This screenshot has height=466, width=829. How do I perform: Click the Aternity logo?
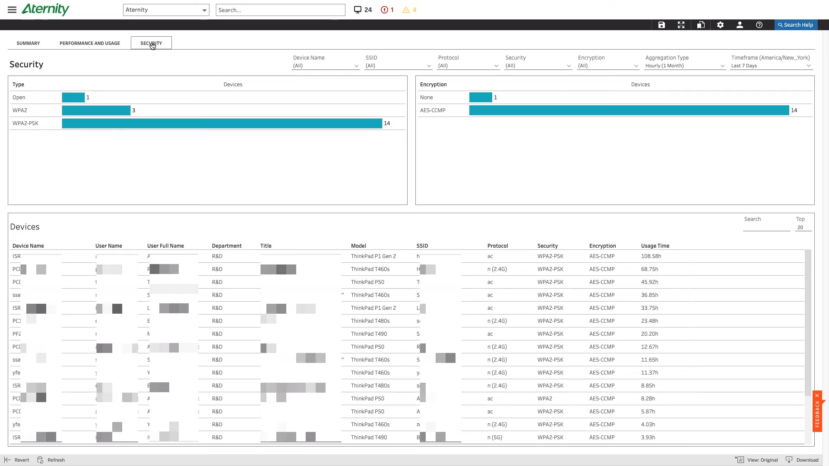click(x=45, y=10)
